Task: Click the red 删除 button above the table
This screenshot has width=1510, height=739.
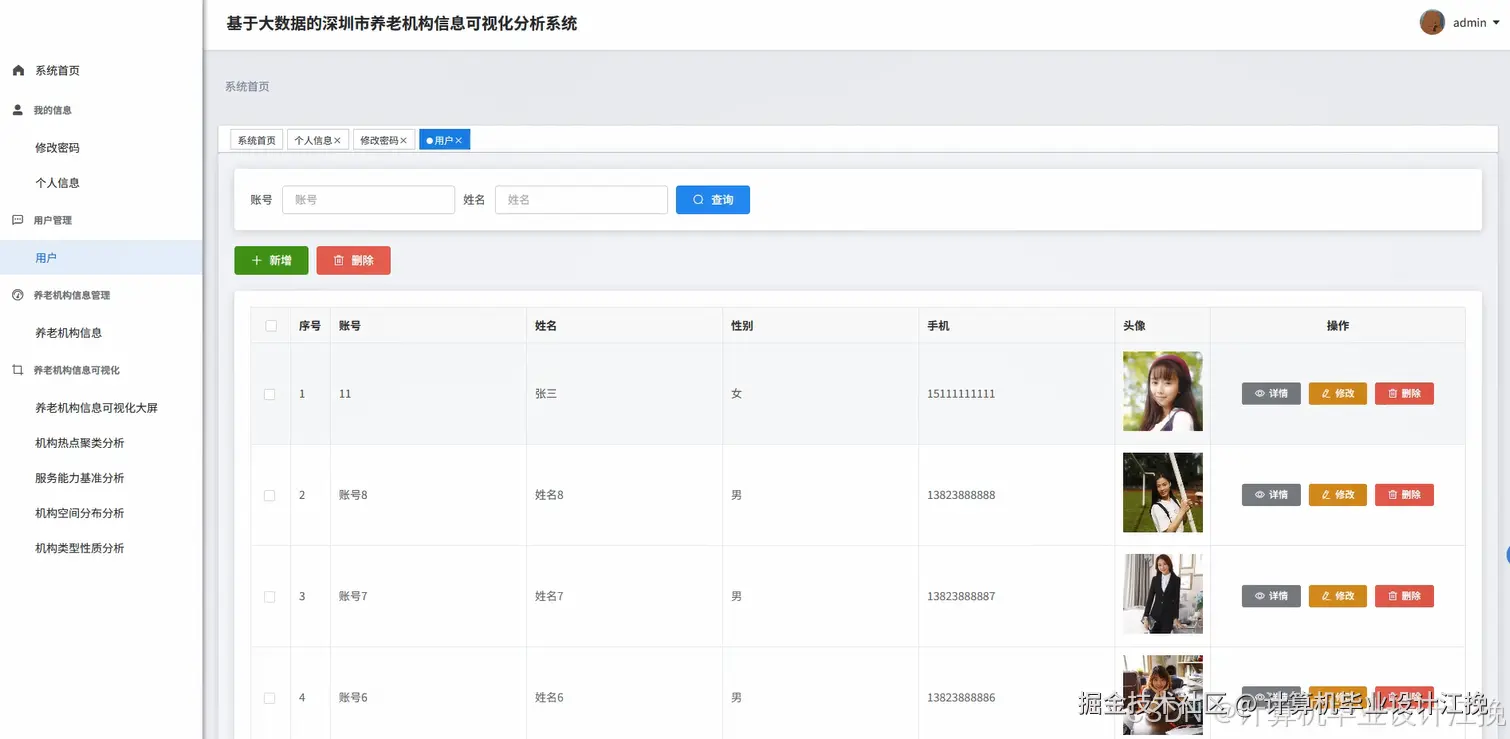Action: click(x=353, y=260)
